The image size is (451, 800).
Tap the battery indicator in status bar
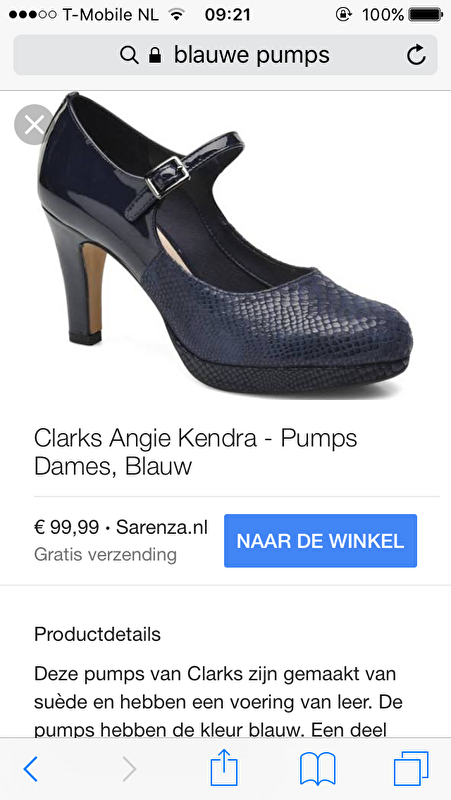tap(425, 15)
